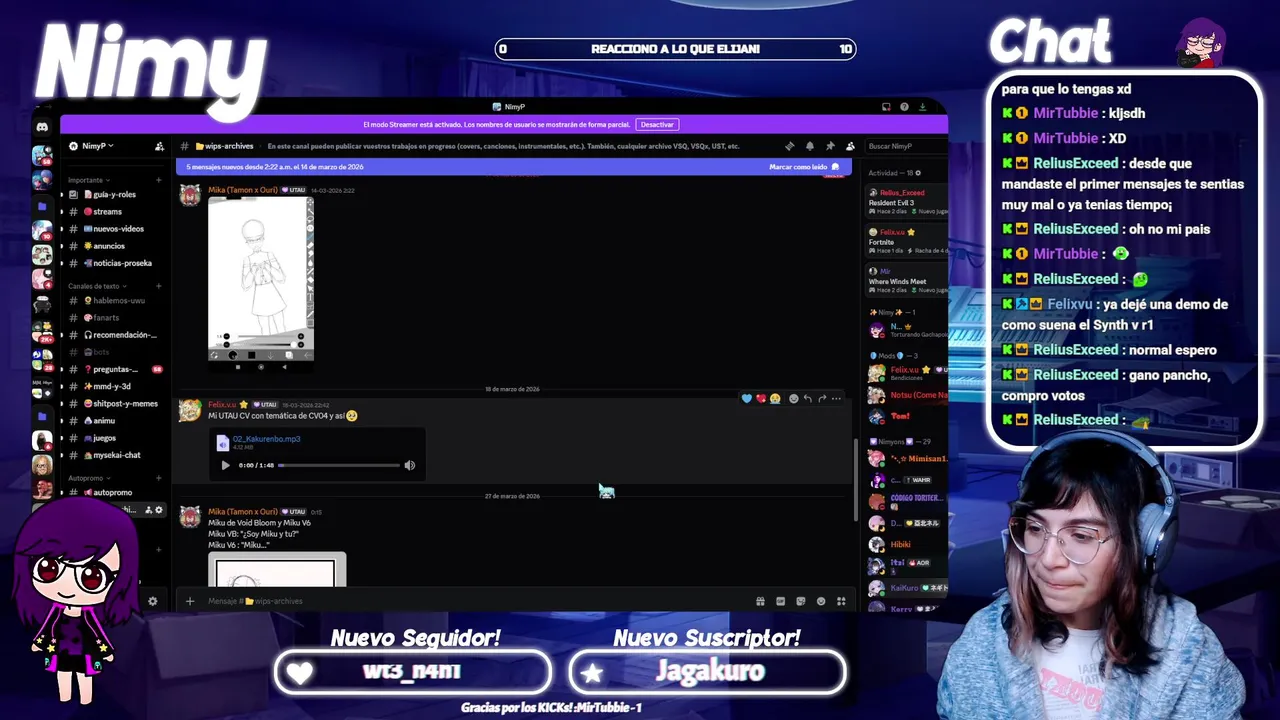This screenshot has height=720, width=1280.
Task: Open the help icon in Discord title bar
Action: [x=904, y=107]
